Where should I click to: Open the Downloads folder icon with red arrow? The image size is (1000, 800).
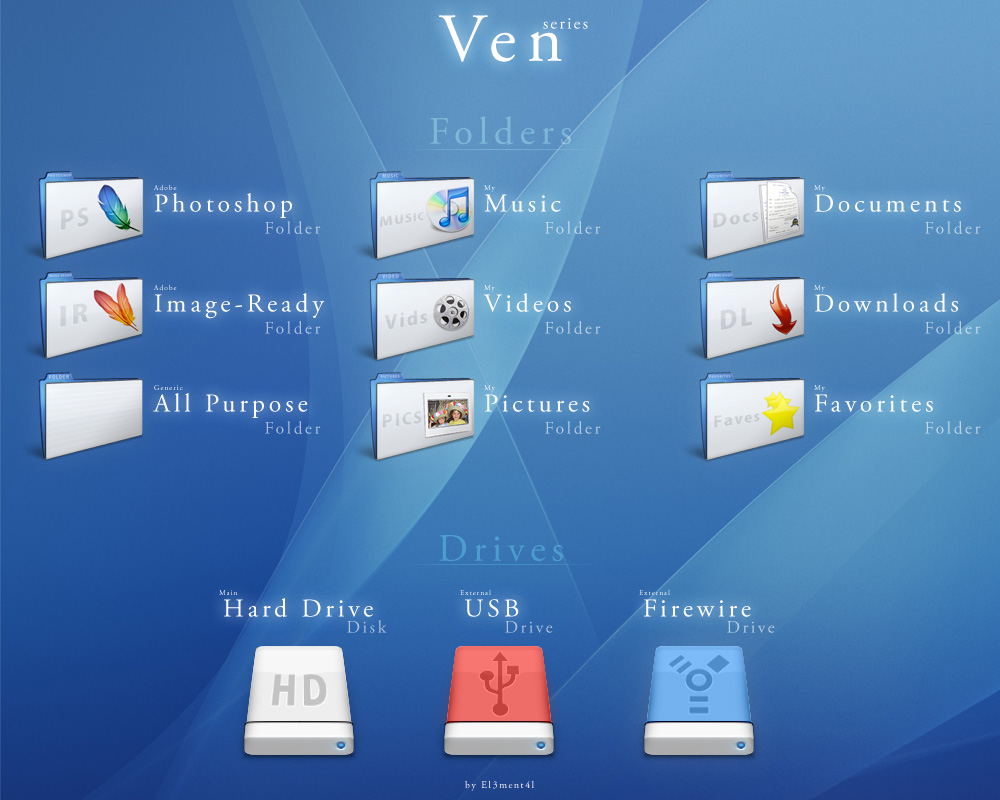click(752, 315)
